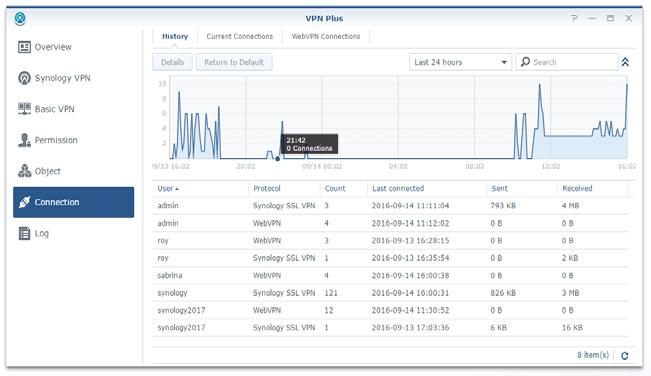651x376 pixels.
Task: Click the search magnifier icon
Action: coord(525,62)
